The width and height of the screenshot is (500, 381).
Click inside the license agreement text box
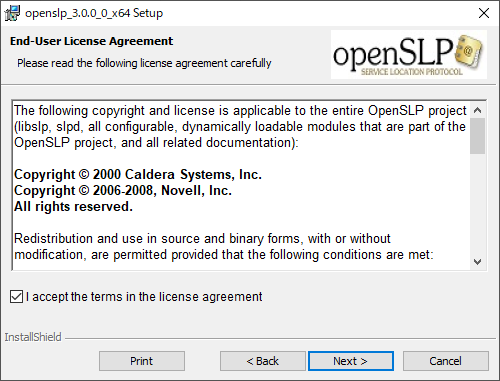pyautogui.click(x=241, y=185)
